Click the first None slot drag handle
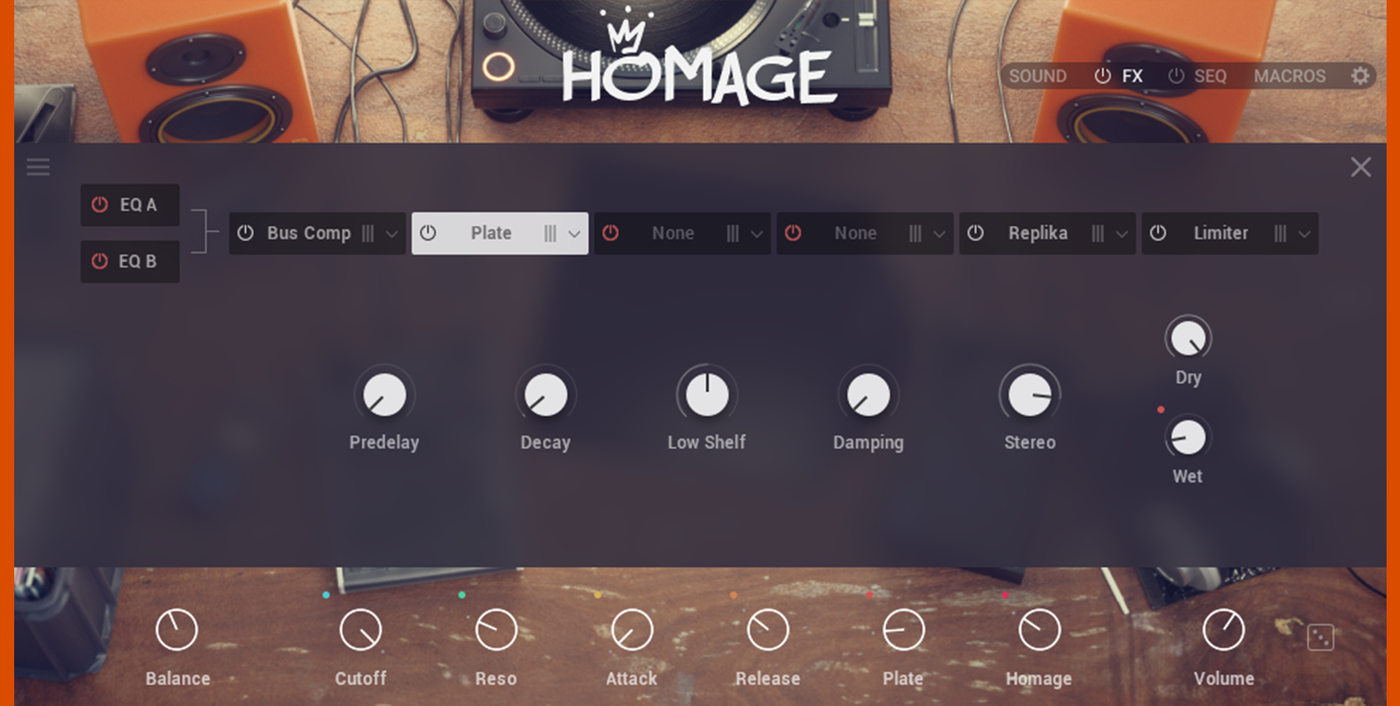The image size is (1400, 706). pos(733,233)
